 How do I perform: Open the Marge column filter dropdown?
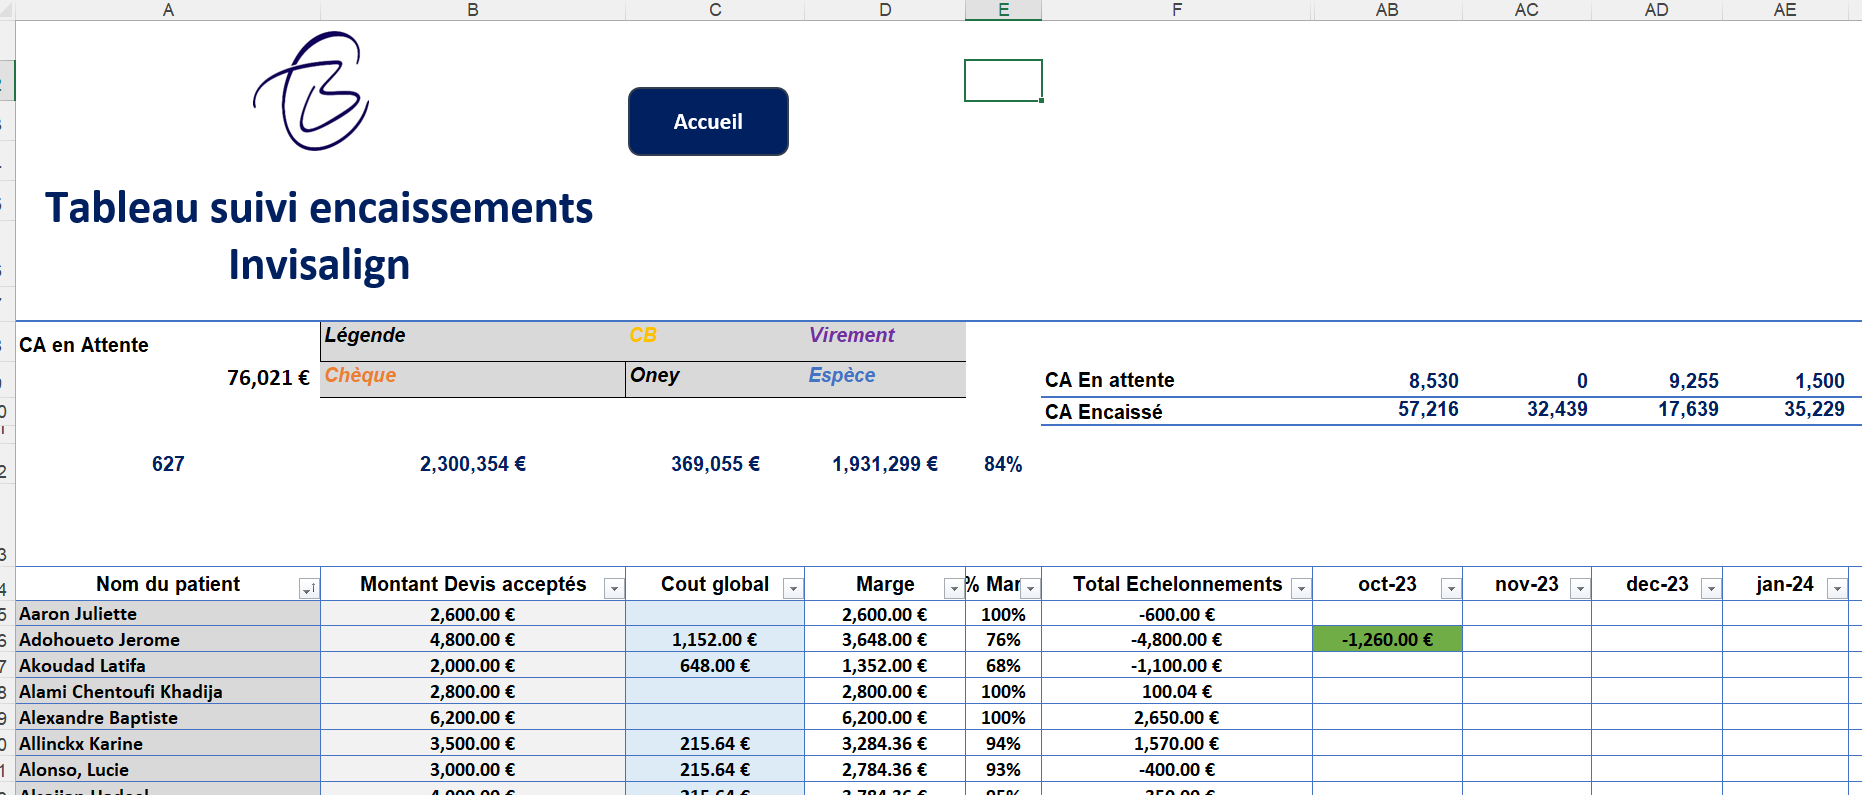953,589
